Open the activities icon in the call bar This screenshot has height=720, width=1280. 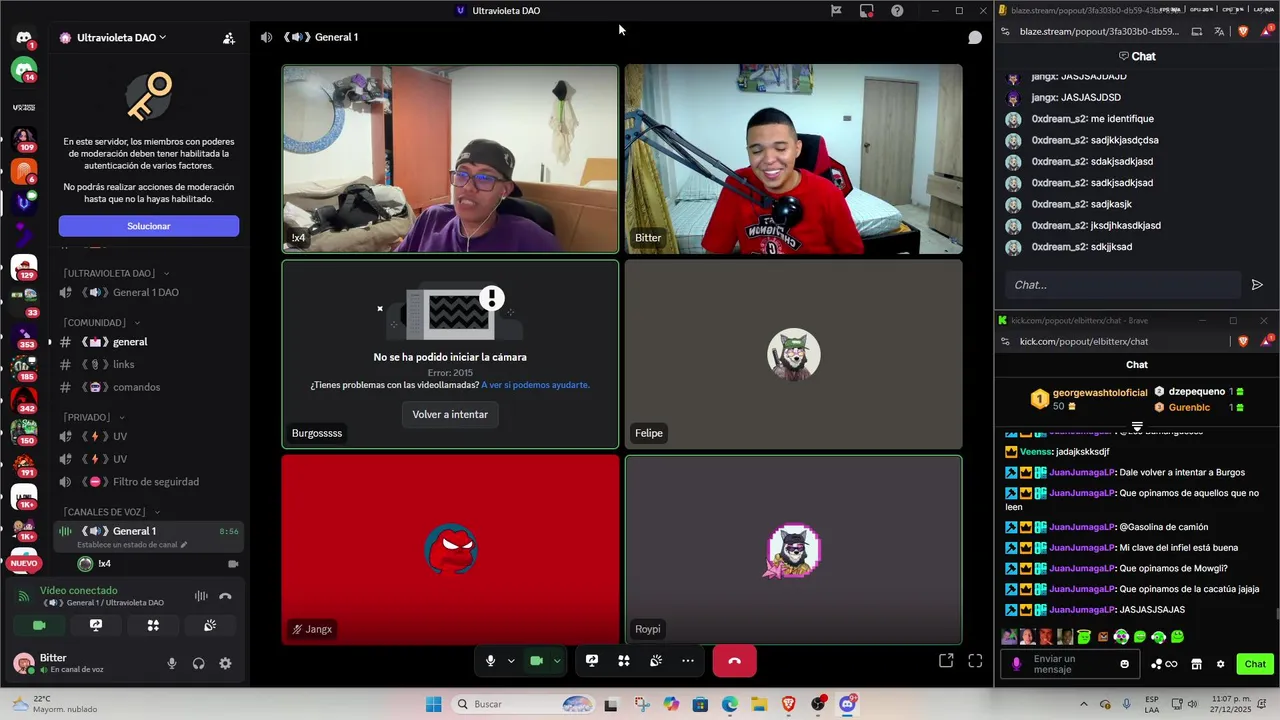[624, 660]
